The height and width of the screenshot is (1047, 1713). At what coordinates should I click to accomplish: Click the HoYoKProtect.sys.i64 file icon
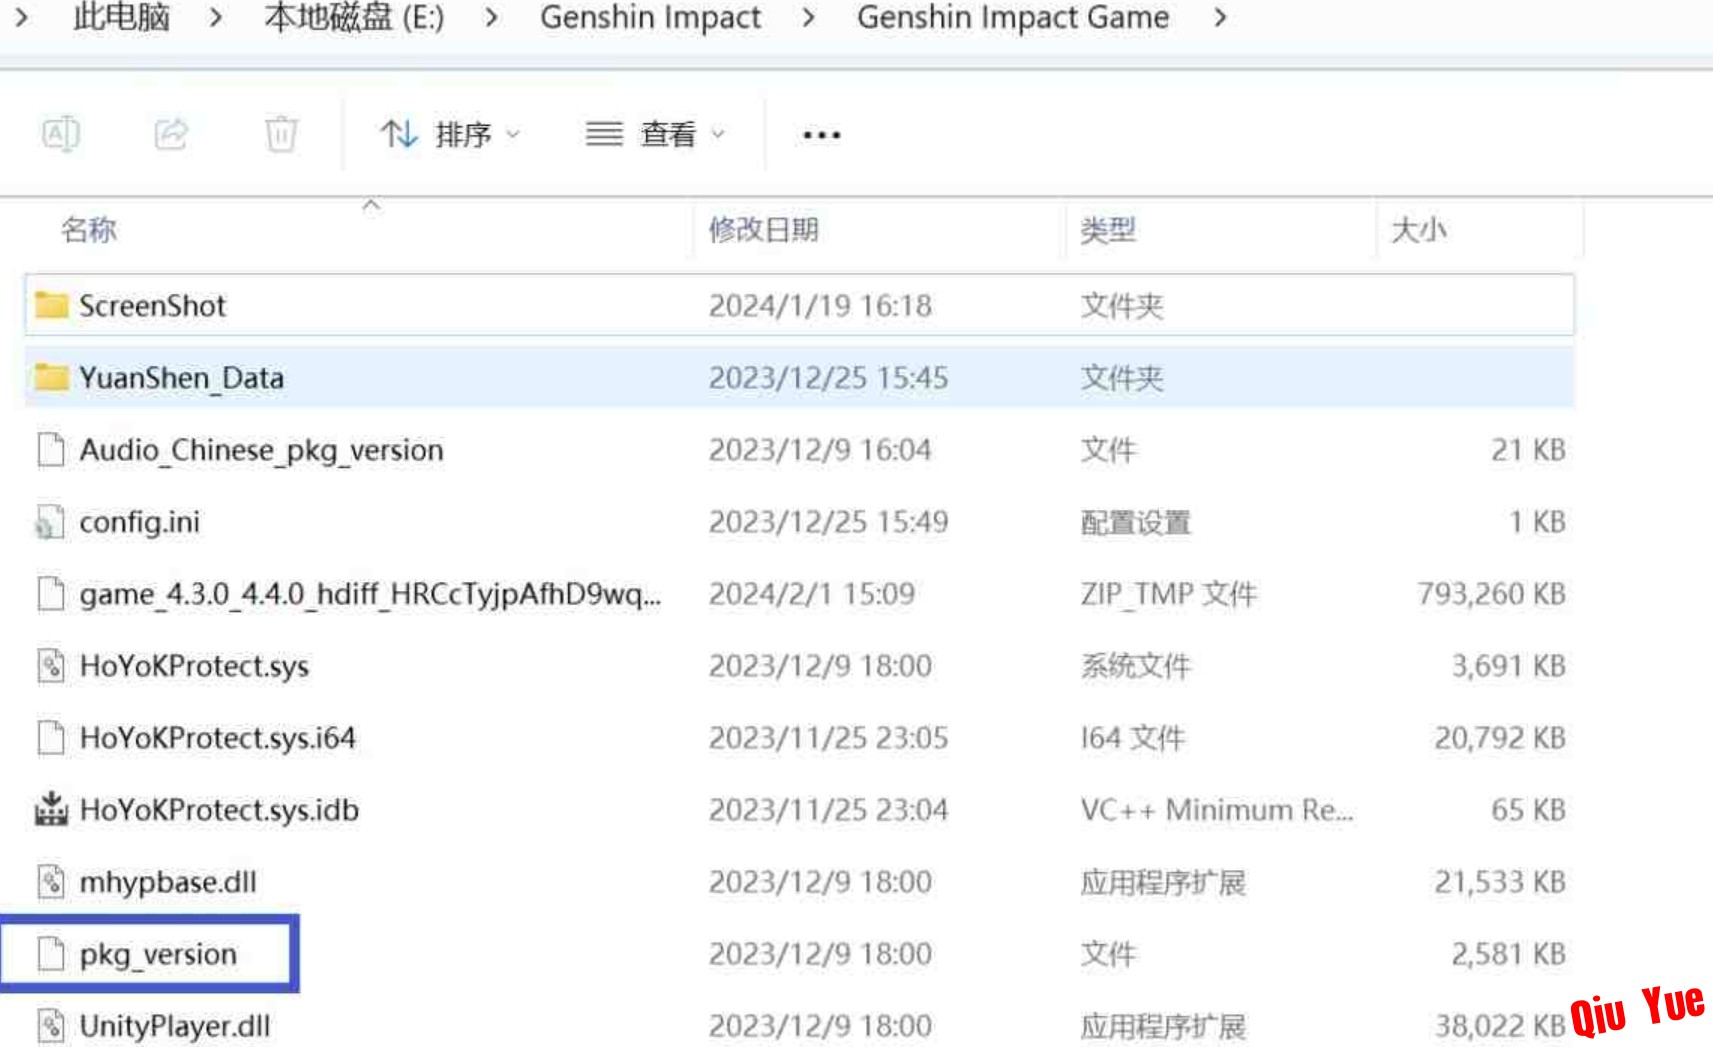[51, 737]
